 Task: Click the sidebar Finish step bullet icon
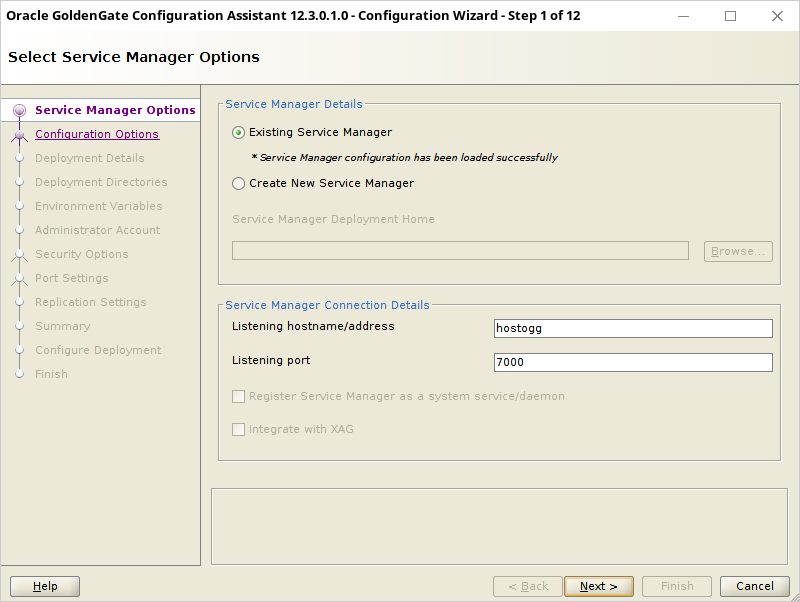(x=19, y=374)
